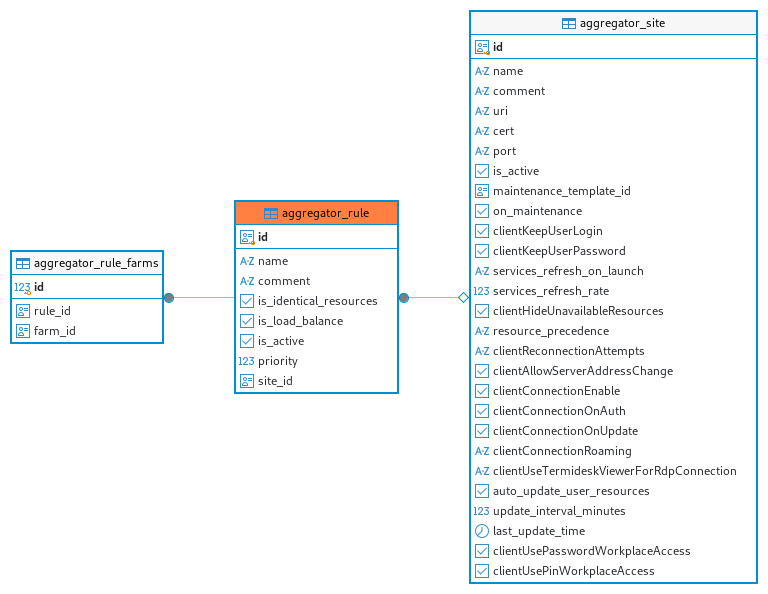This screenshot has height=594, width=768.
Task: Select the aggregator_rule_farms table title
Action: click(96, 263)
